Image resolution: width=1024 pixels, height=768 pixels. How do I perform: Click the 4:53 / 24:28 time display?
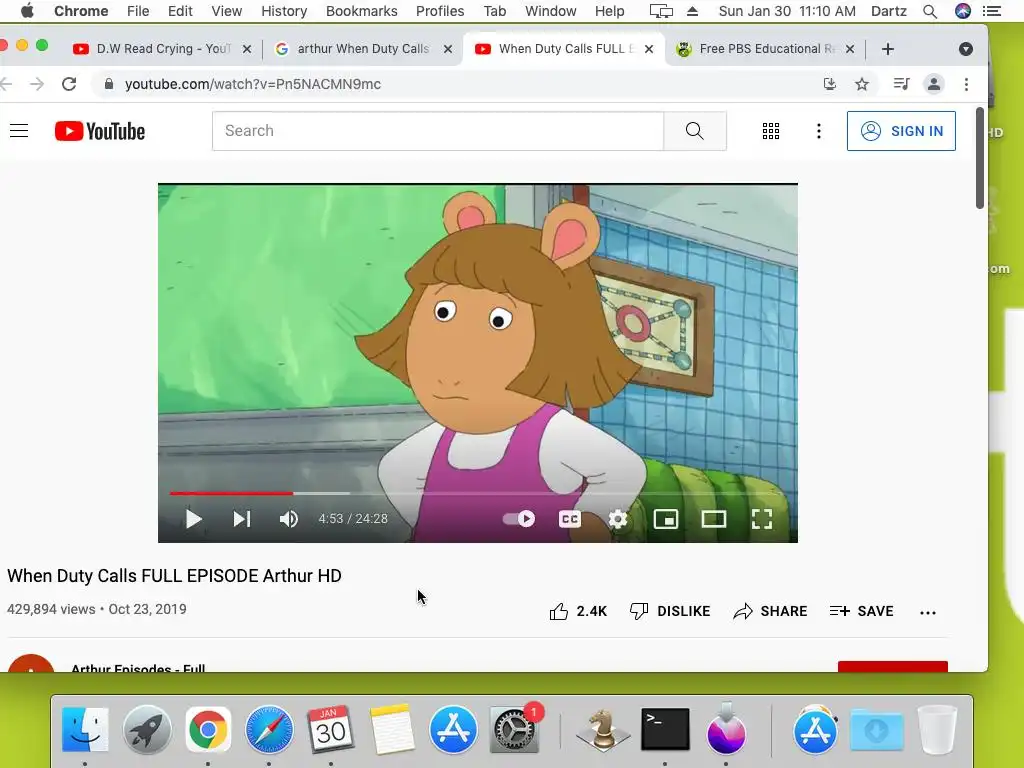tap(353, 519)
